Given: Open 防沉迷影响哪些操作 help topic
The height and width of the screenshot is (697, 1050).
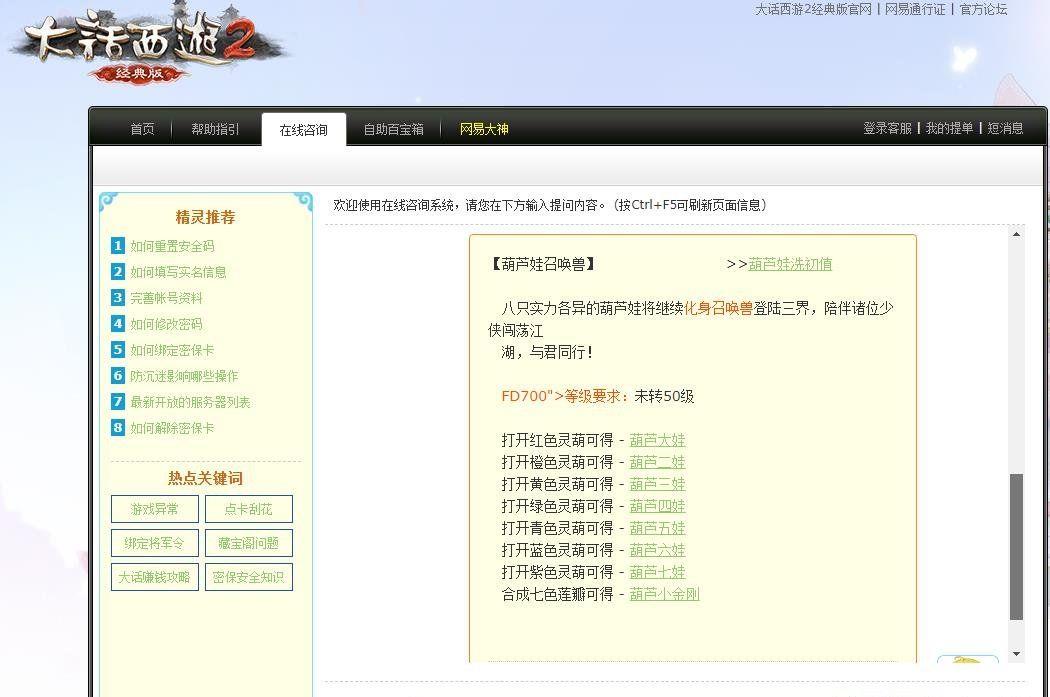Looking at the screenshot, I should [184, 376].
